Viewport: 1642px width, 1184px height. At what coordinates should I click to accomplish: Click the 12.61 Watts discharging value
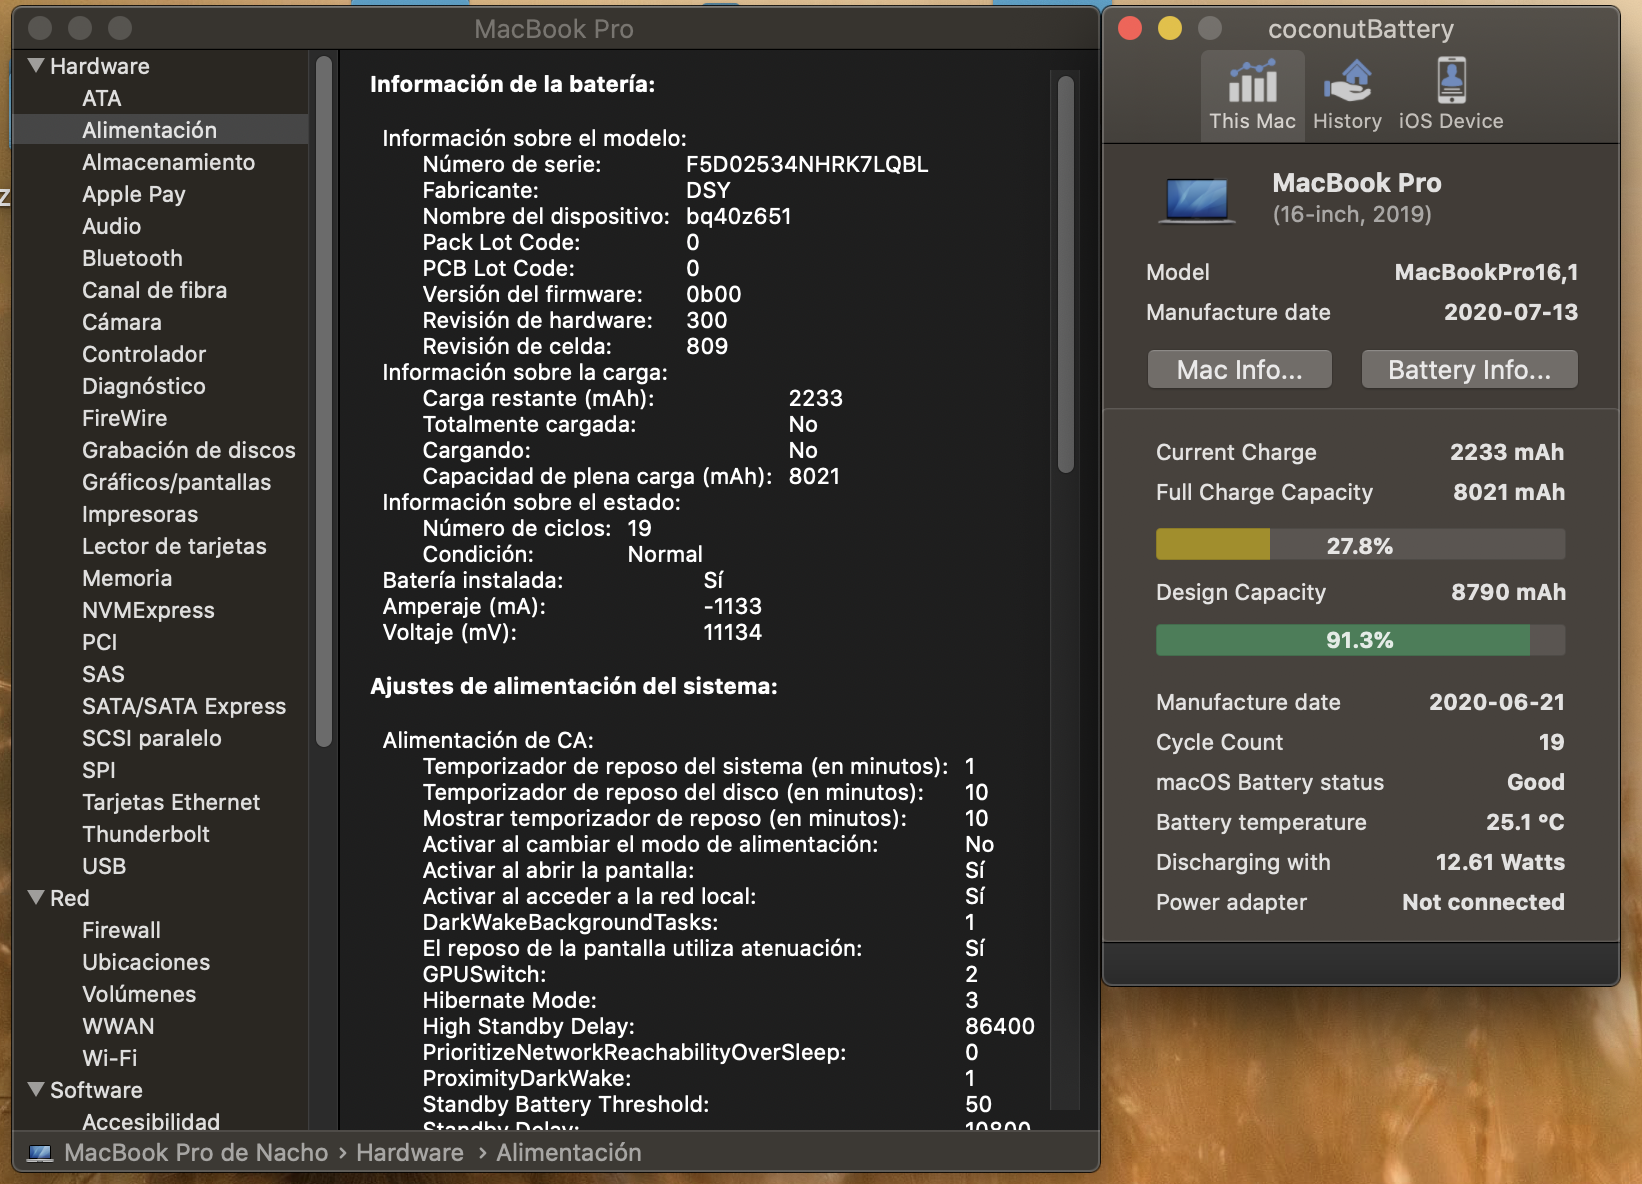pyautogui.click(x=1500, y=862)
